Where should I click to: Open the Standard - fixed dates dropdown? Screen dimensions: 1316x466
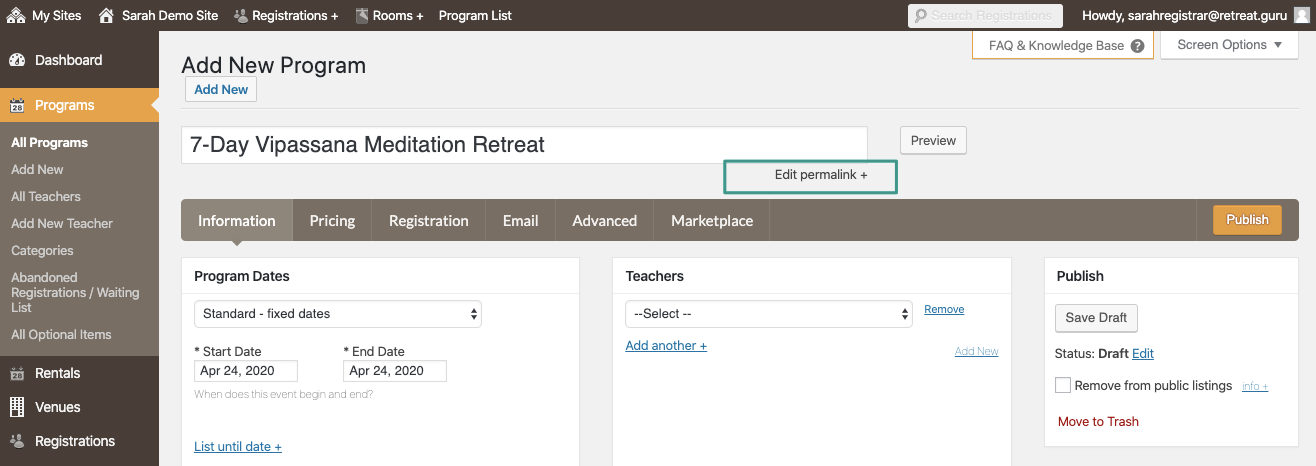pyautogui.click(x=338, y=314)
